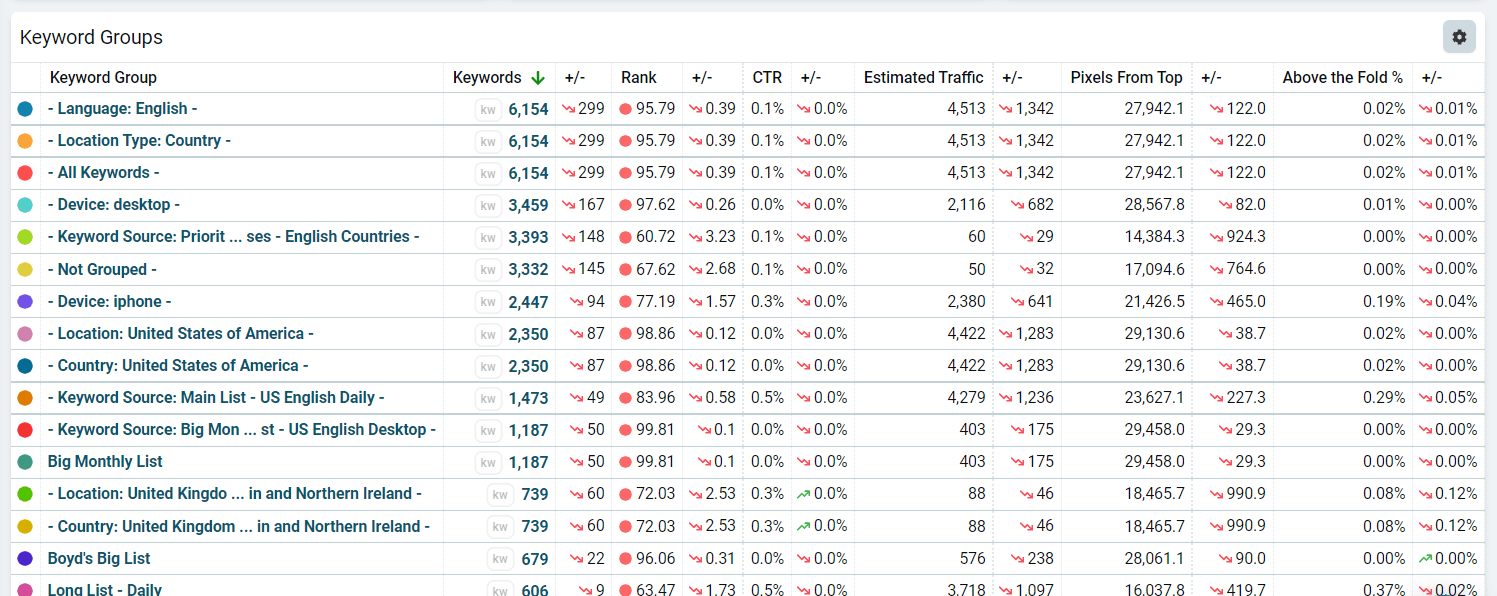Click above the fold value 0.19%
Image resolution: width=1497 pixels, height=596 pixels.
(1384, 301)
